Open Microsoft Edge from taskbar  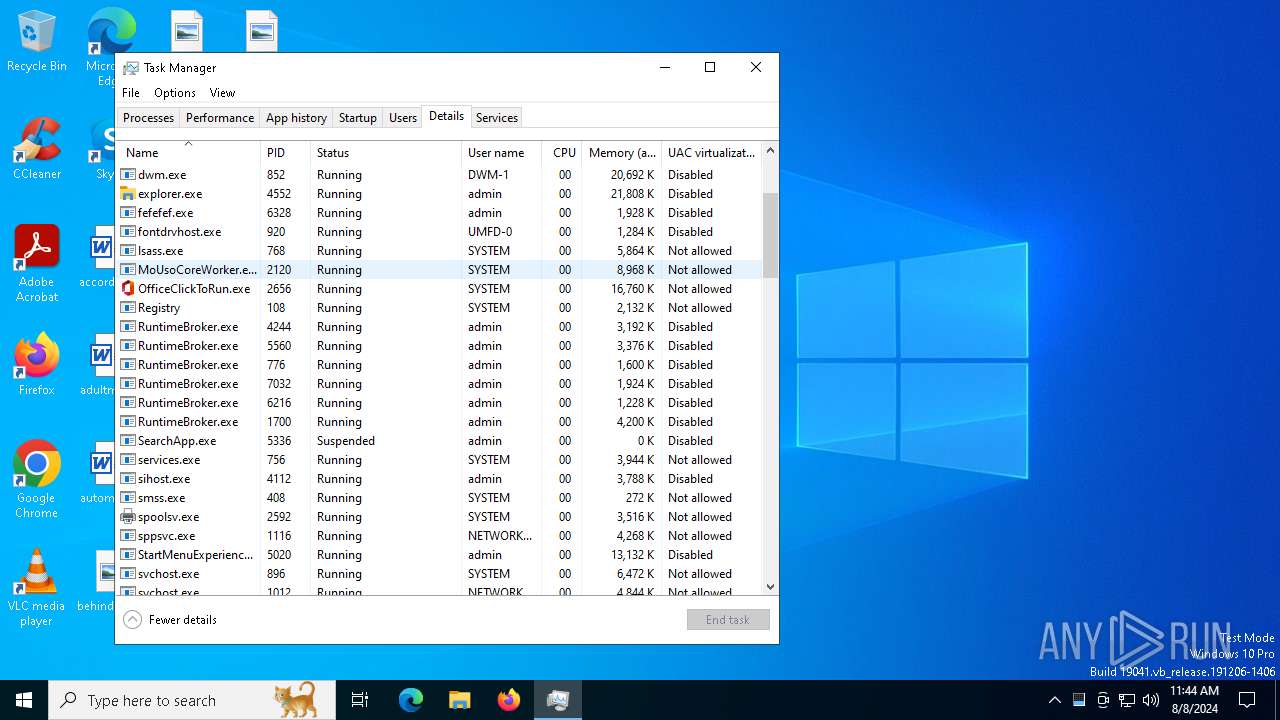(x=411, y=700)
